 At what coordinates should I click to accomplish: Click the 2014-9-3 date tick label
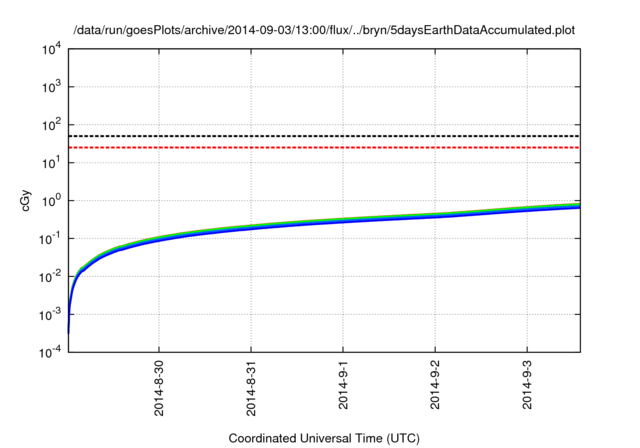[527, 384]
